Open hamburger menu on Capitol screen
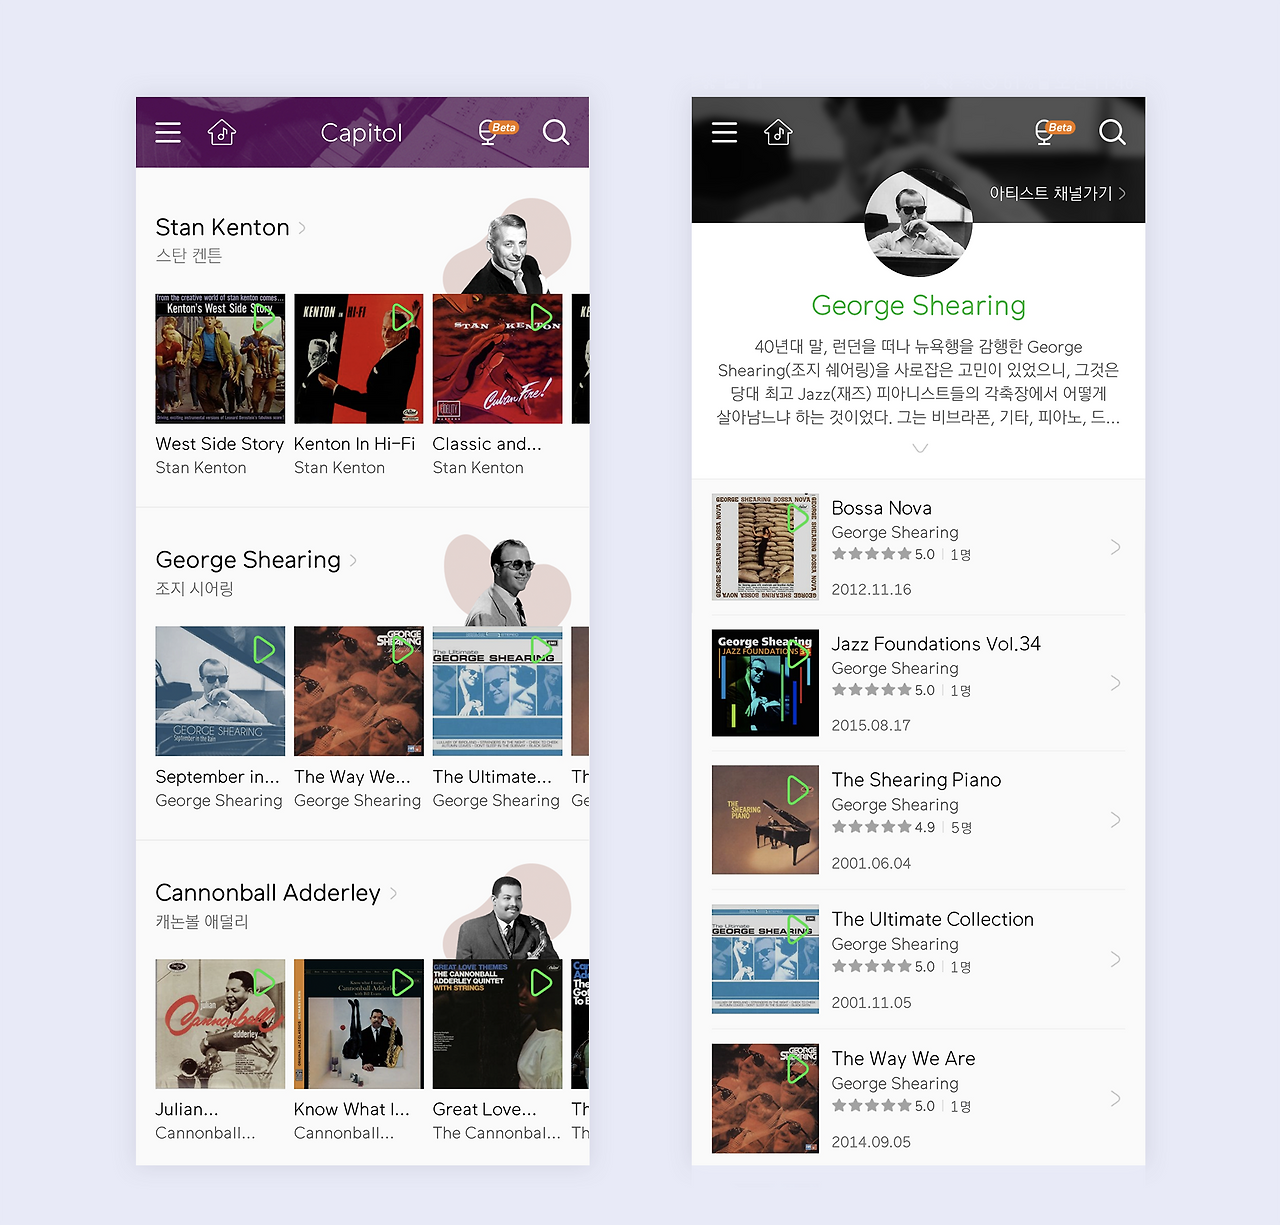The width and height of the screenshot is (1280, 1225). tap(168, 132)
